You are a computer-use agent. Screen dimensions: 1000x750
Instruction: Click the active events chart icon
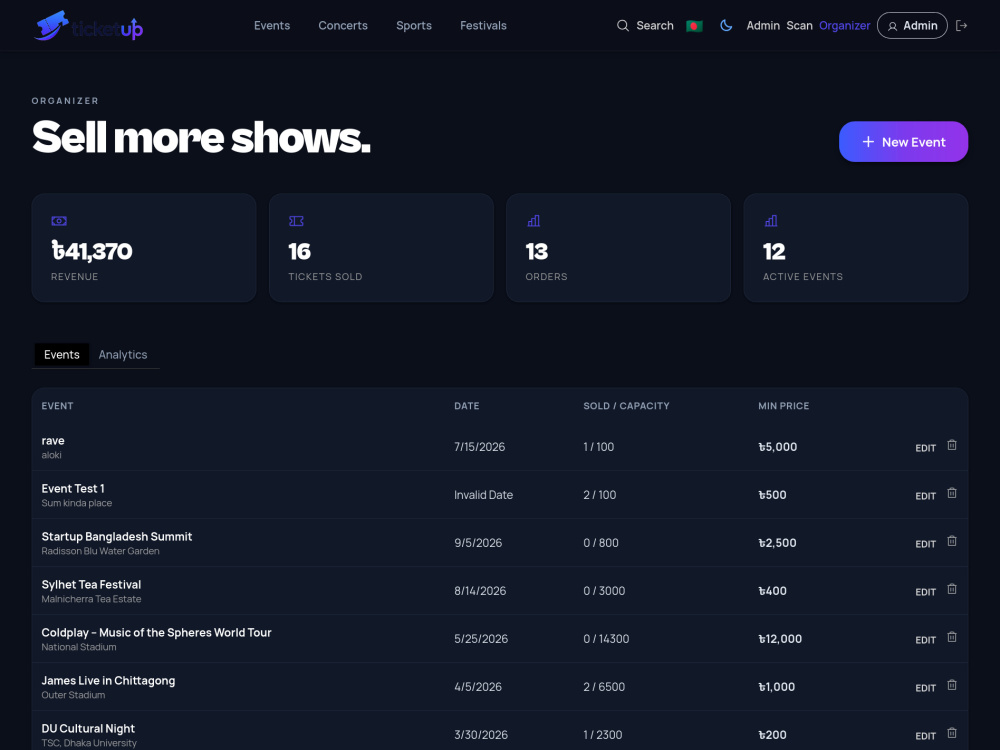pyautogui.click(x=770, y=221)
